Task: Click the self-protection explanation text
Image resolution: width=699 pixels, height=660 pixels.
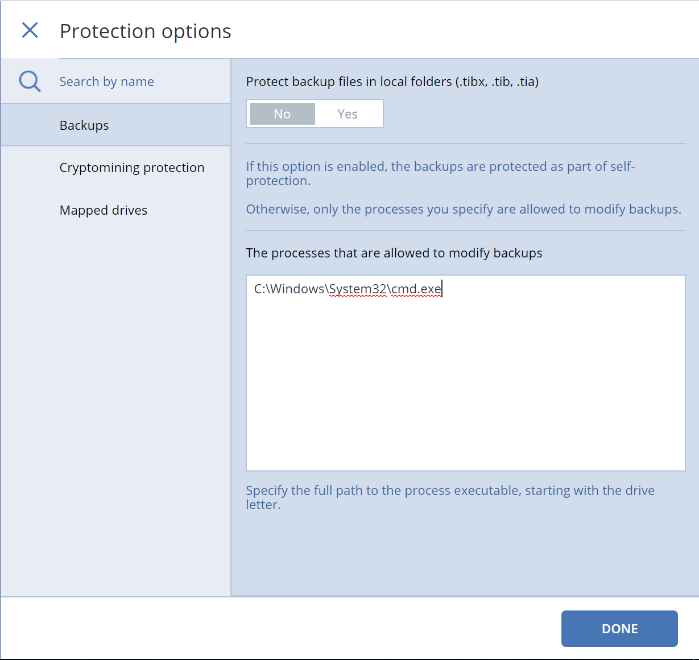Action: tap(440, 173)
